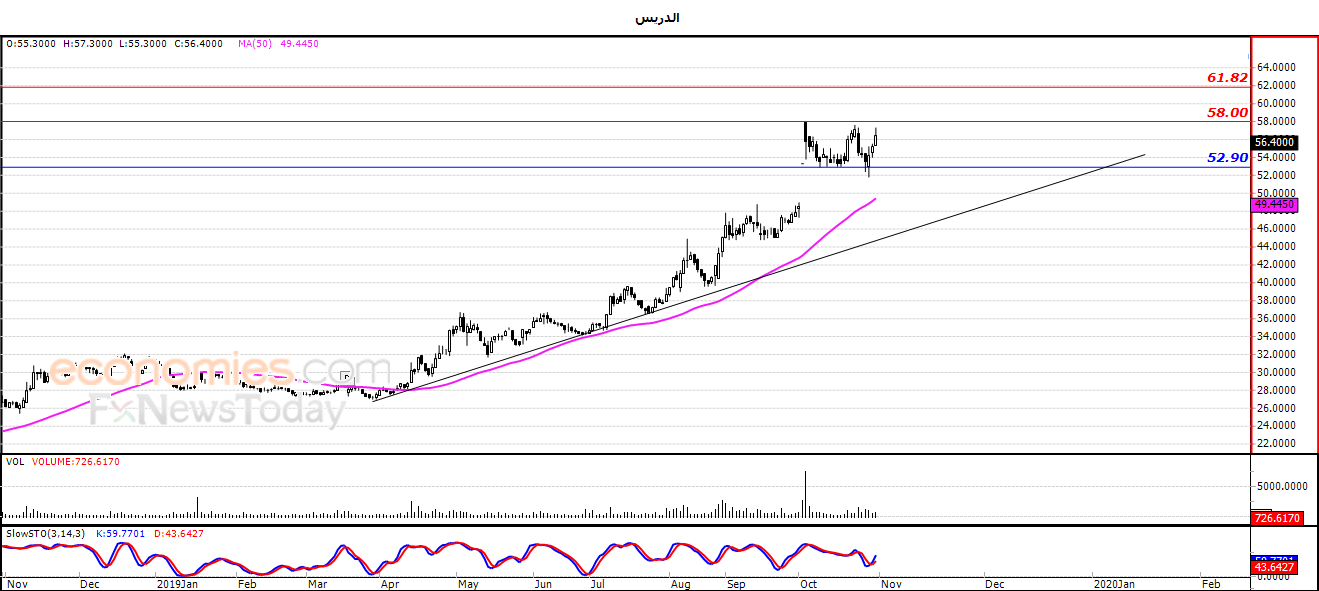Select the high value H:57.3000

(88, 44)
